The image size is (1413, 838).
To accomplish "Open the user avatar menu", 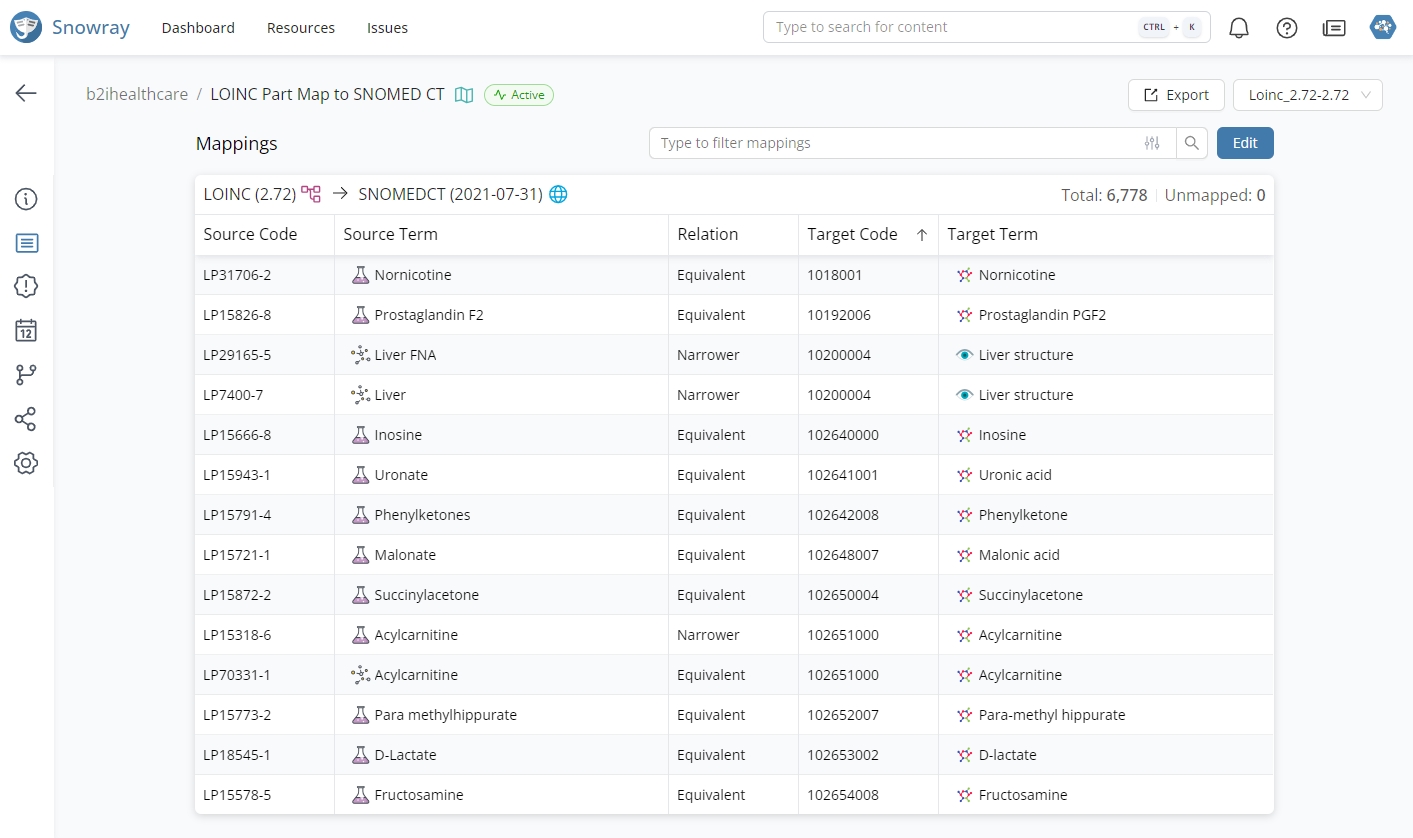I will (x=1383, y=27).
